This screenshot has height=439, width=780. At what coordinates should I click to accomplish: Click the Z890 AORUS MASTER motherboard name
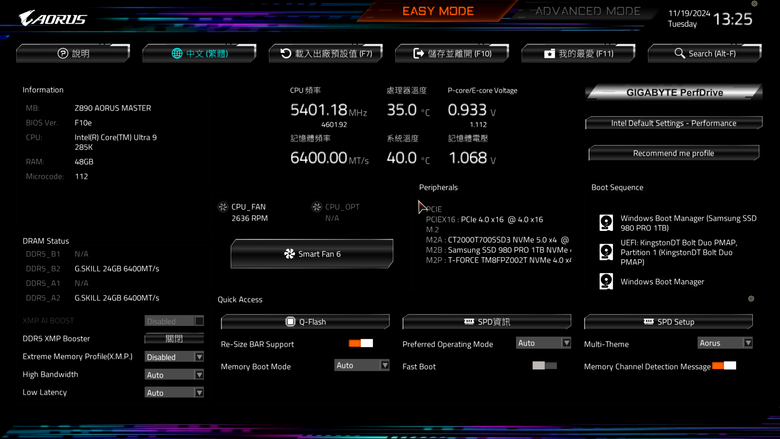[x=113, y=108]
